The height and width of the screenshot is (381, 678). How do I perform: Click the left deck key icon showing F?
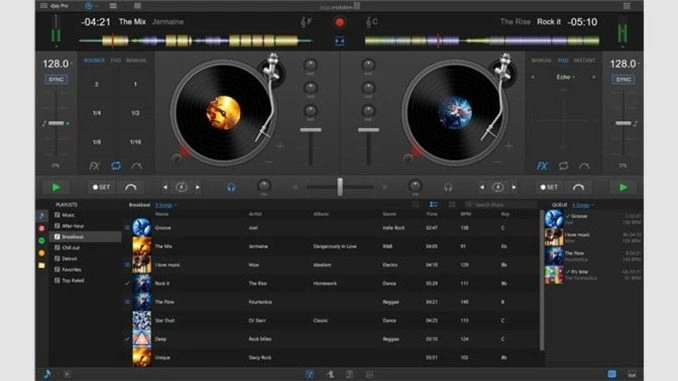tap(306, 22)
